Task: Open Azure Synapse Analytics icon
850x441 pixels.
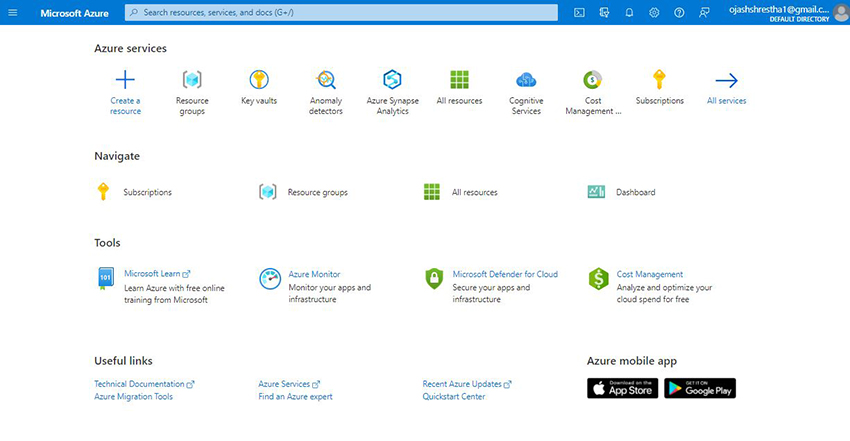Action: (x=393, y=81)
